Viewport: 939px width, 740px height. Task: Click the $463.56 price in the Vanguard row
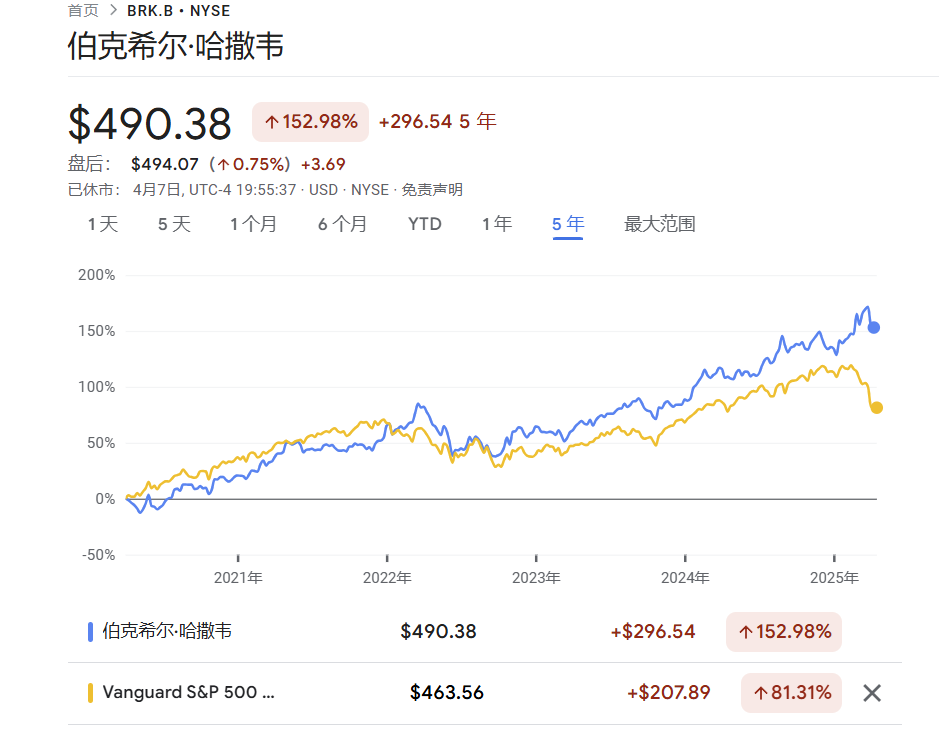coord(447,693)
